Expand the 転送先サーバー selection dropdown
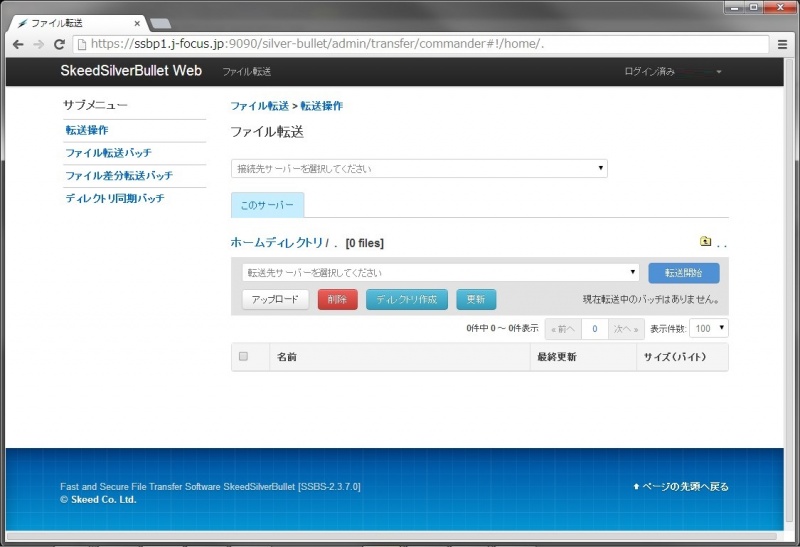 [440, 272]
